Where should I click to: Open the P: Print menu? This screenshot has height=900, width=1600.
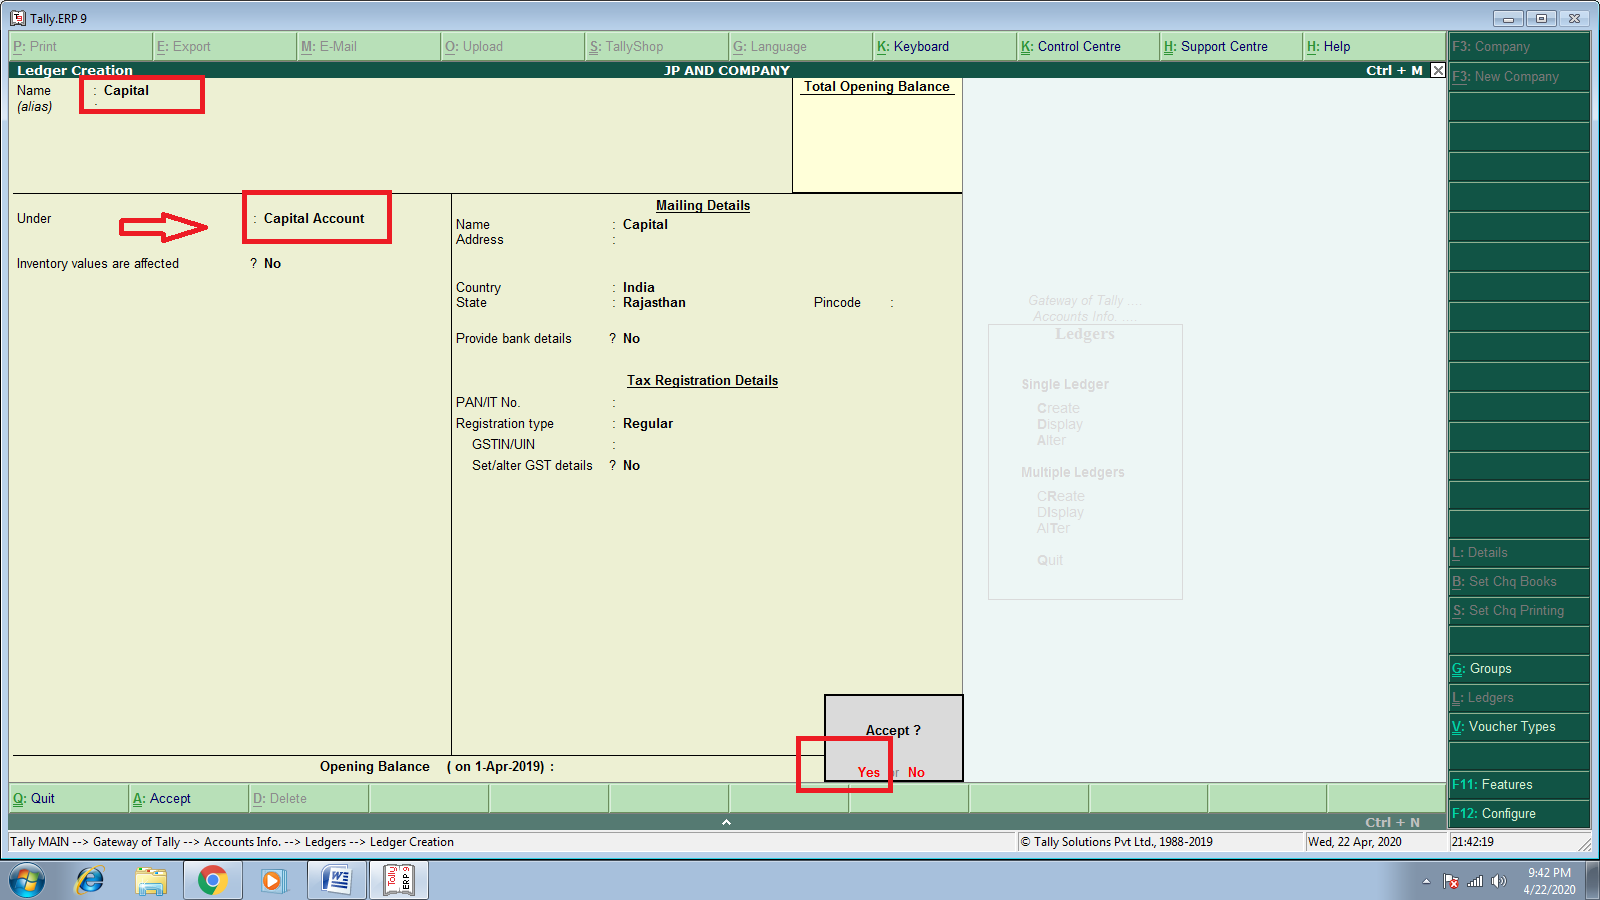point(80,46)
